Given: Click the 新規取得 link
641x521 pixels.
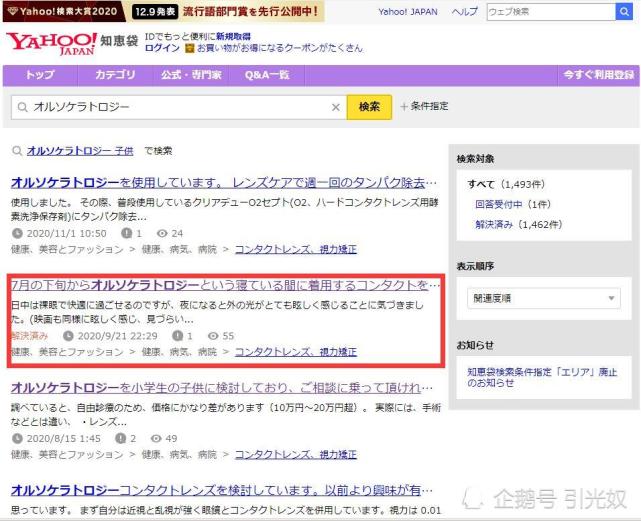Looking at the screenshot, I should 233,36.
